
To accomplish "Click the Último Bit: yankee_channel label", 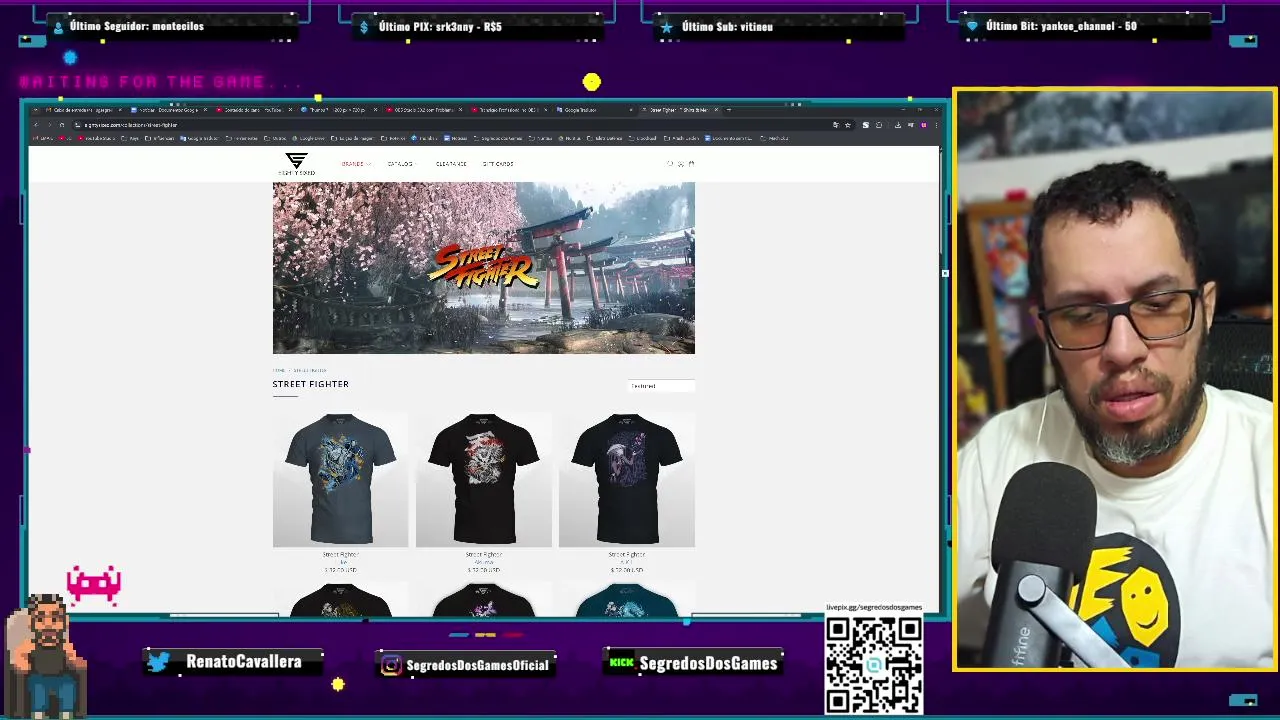I will click(x=1061, y=26).
